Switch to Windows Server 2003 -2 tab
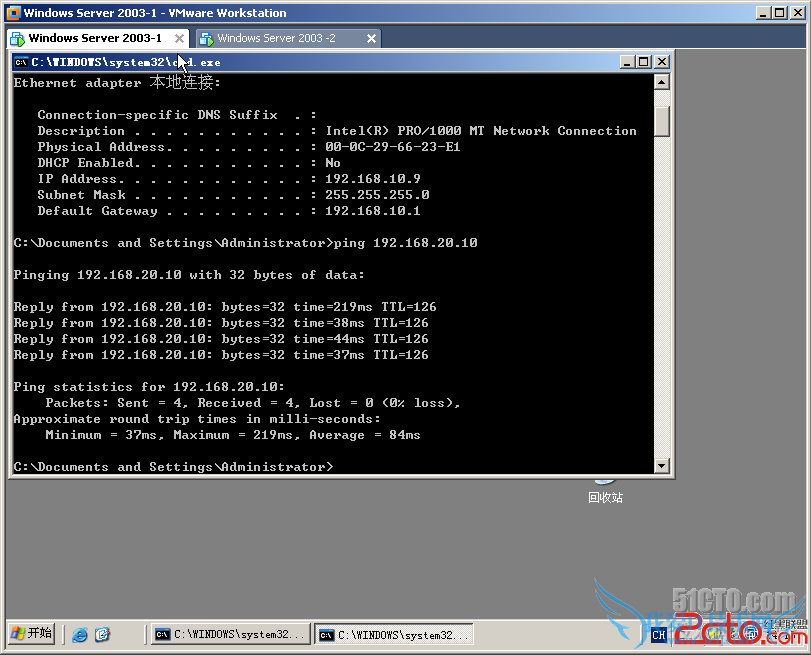This screenshot has height=655, width=811. (x=288, y=38)
